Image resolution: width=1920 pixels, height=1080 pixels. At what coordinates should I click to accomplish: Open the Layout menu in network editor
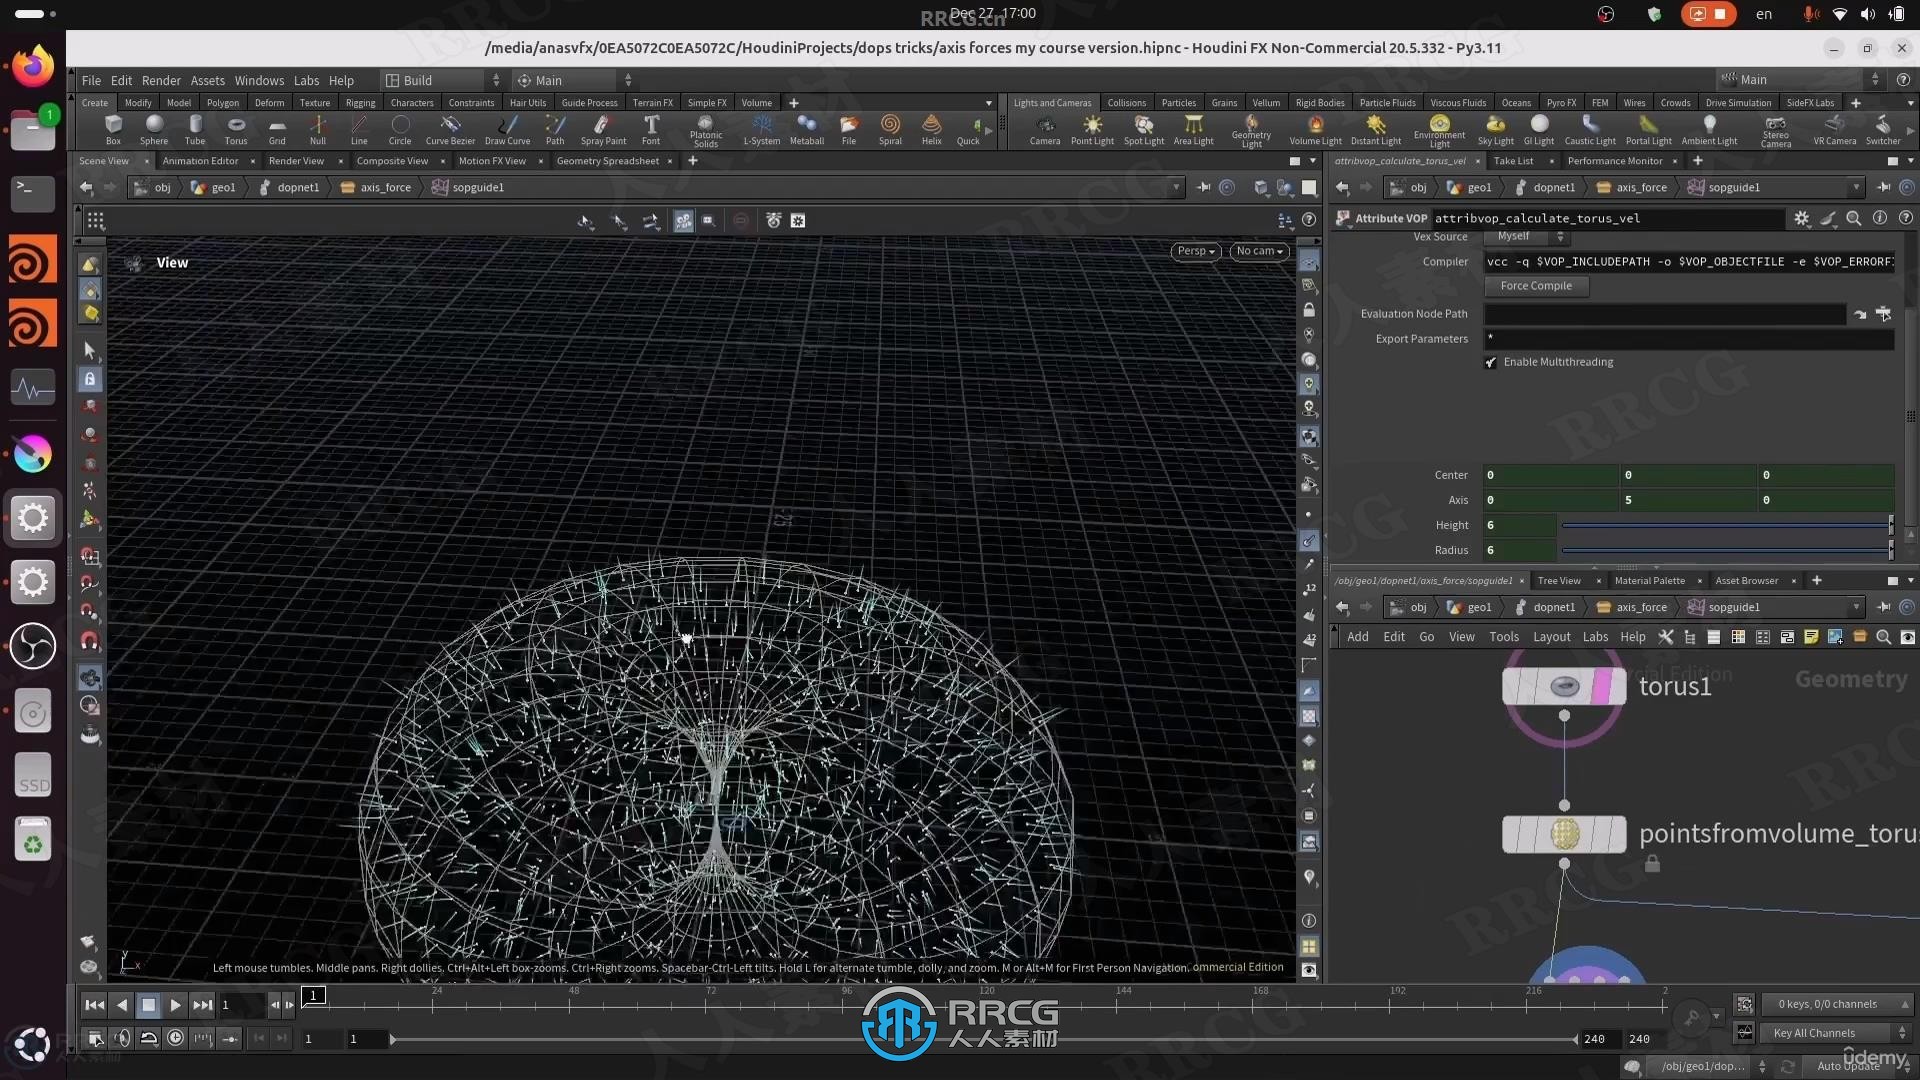click(1552, 637)
